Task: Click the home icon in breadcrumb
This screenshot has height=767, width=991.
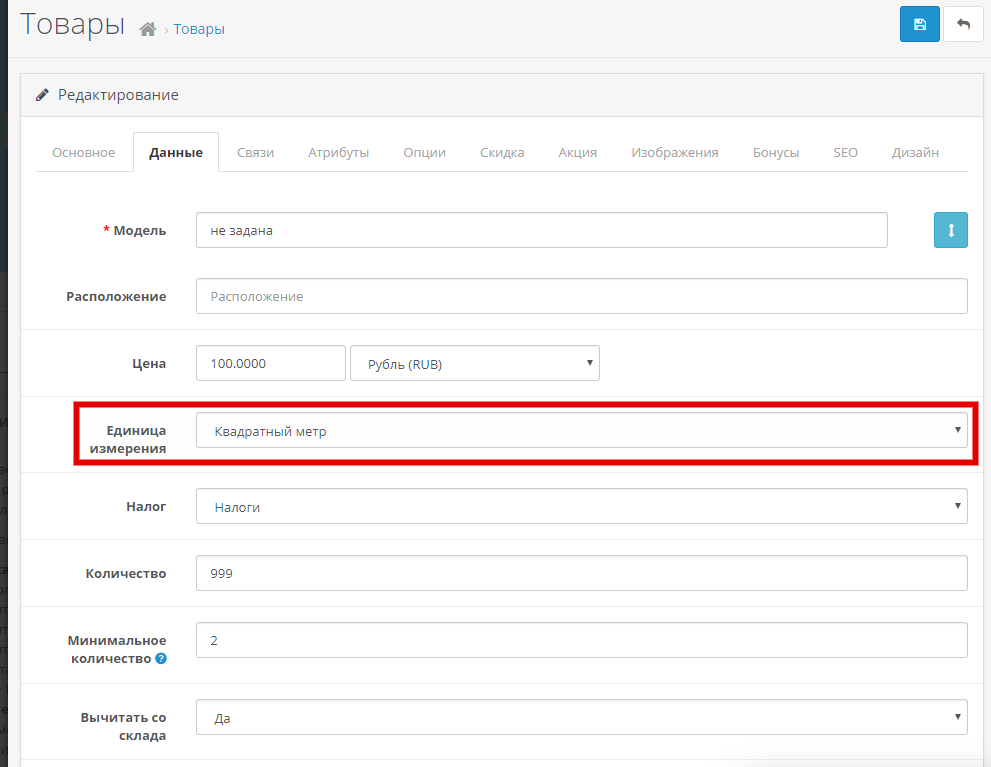Action: 148,30
